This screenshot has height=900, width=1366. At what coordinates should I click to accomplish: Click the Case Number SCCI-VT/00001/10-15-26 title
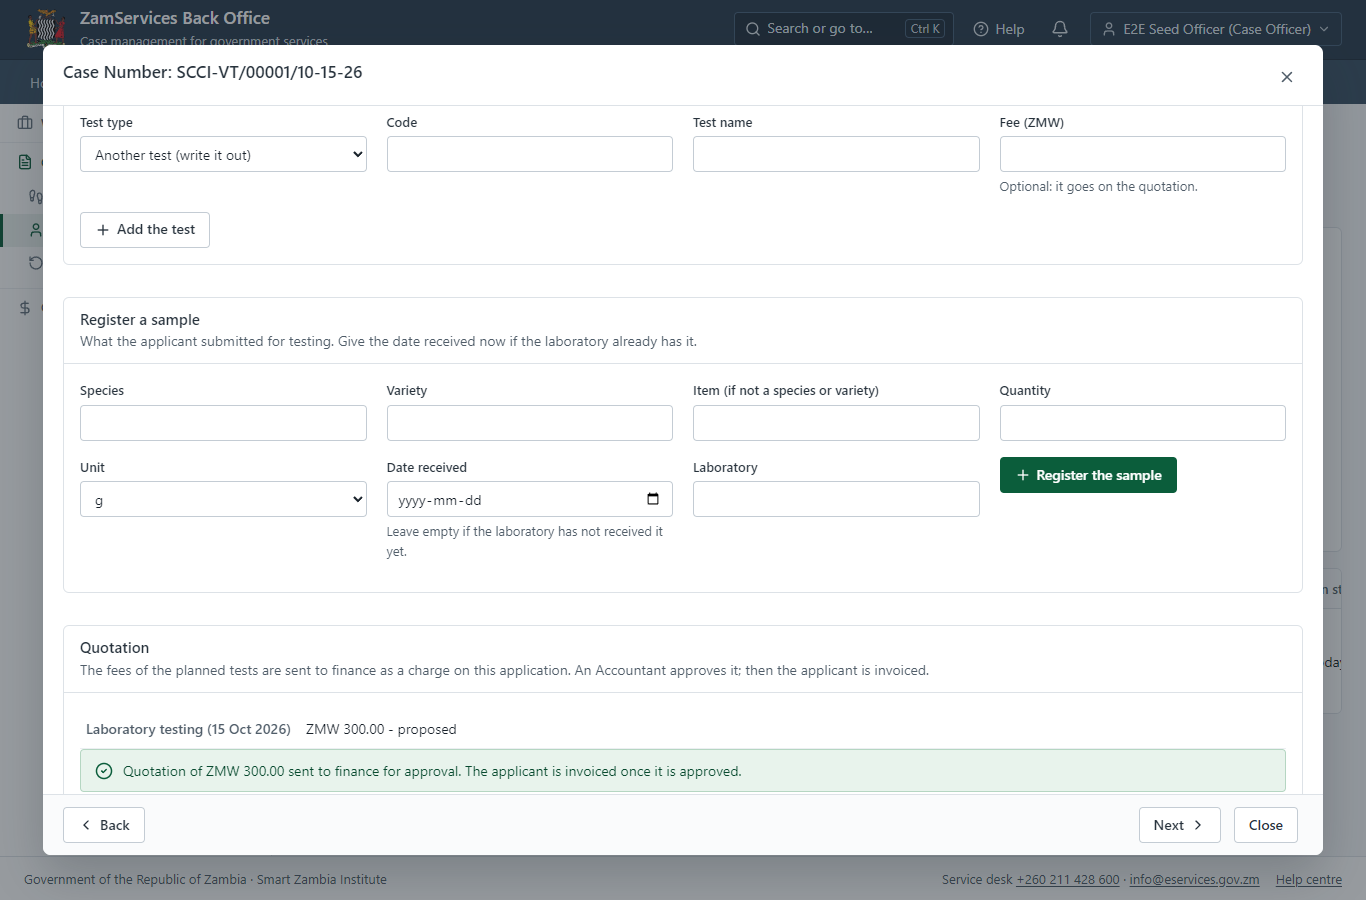pos(213,72)
